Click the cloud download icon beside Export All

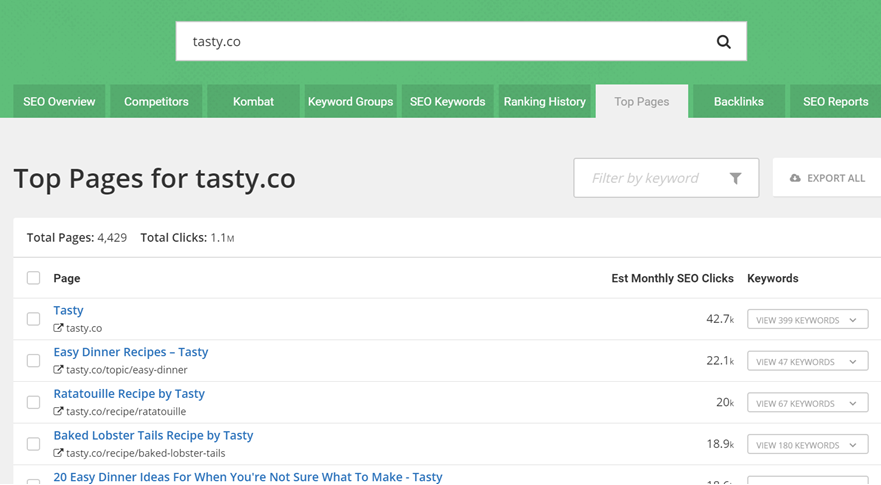coord(795,178)
